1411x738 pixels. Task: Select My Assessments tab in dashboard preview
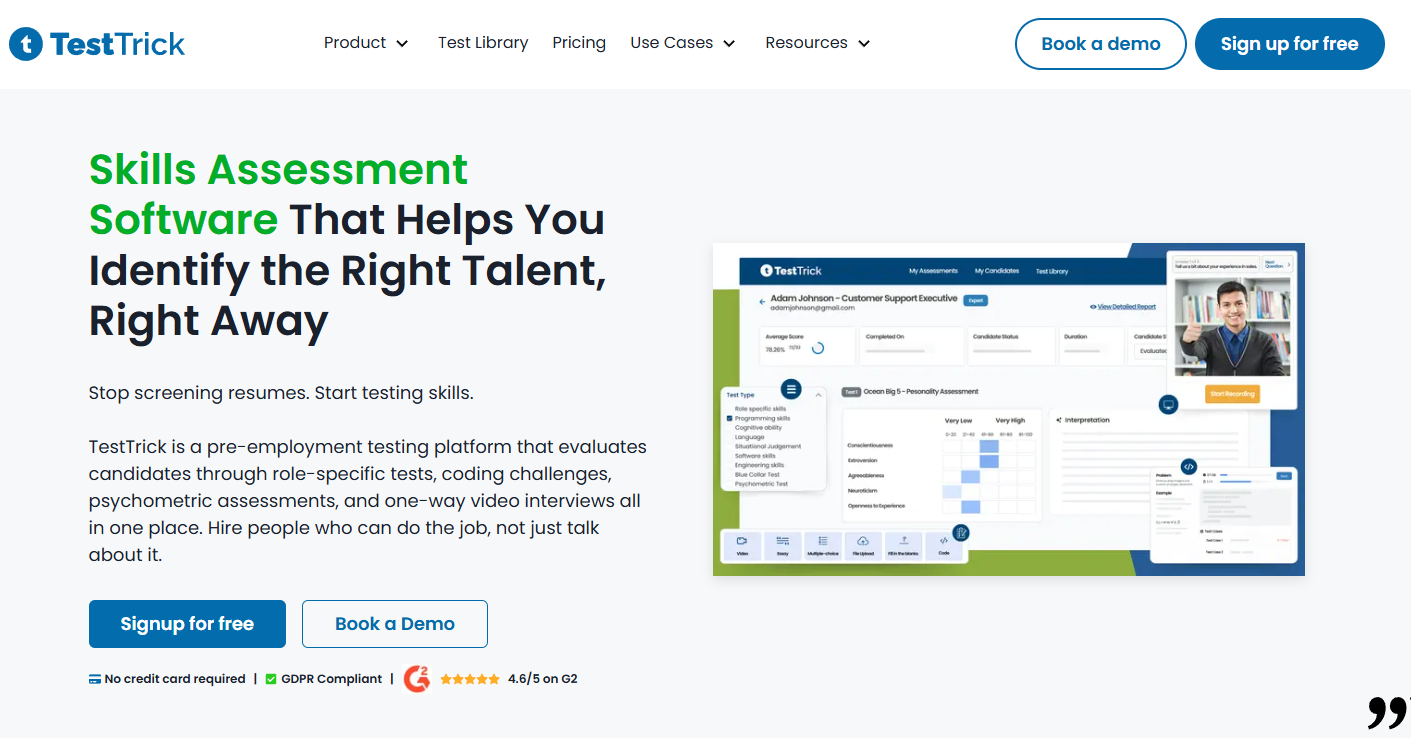[x=933, y=271]
